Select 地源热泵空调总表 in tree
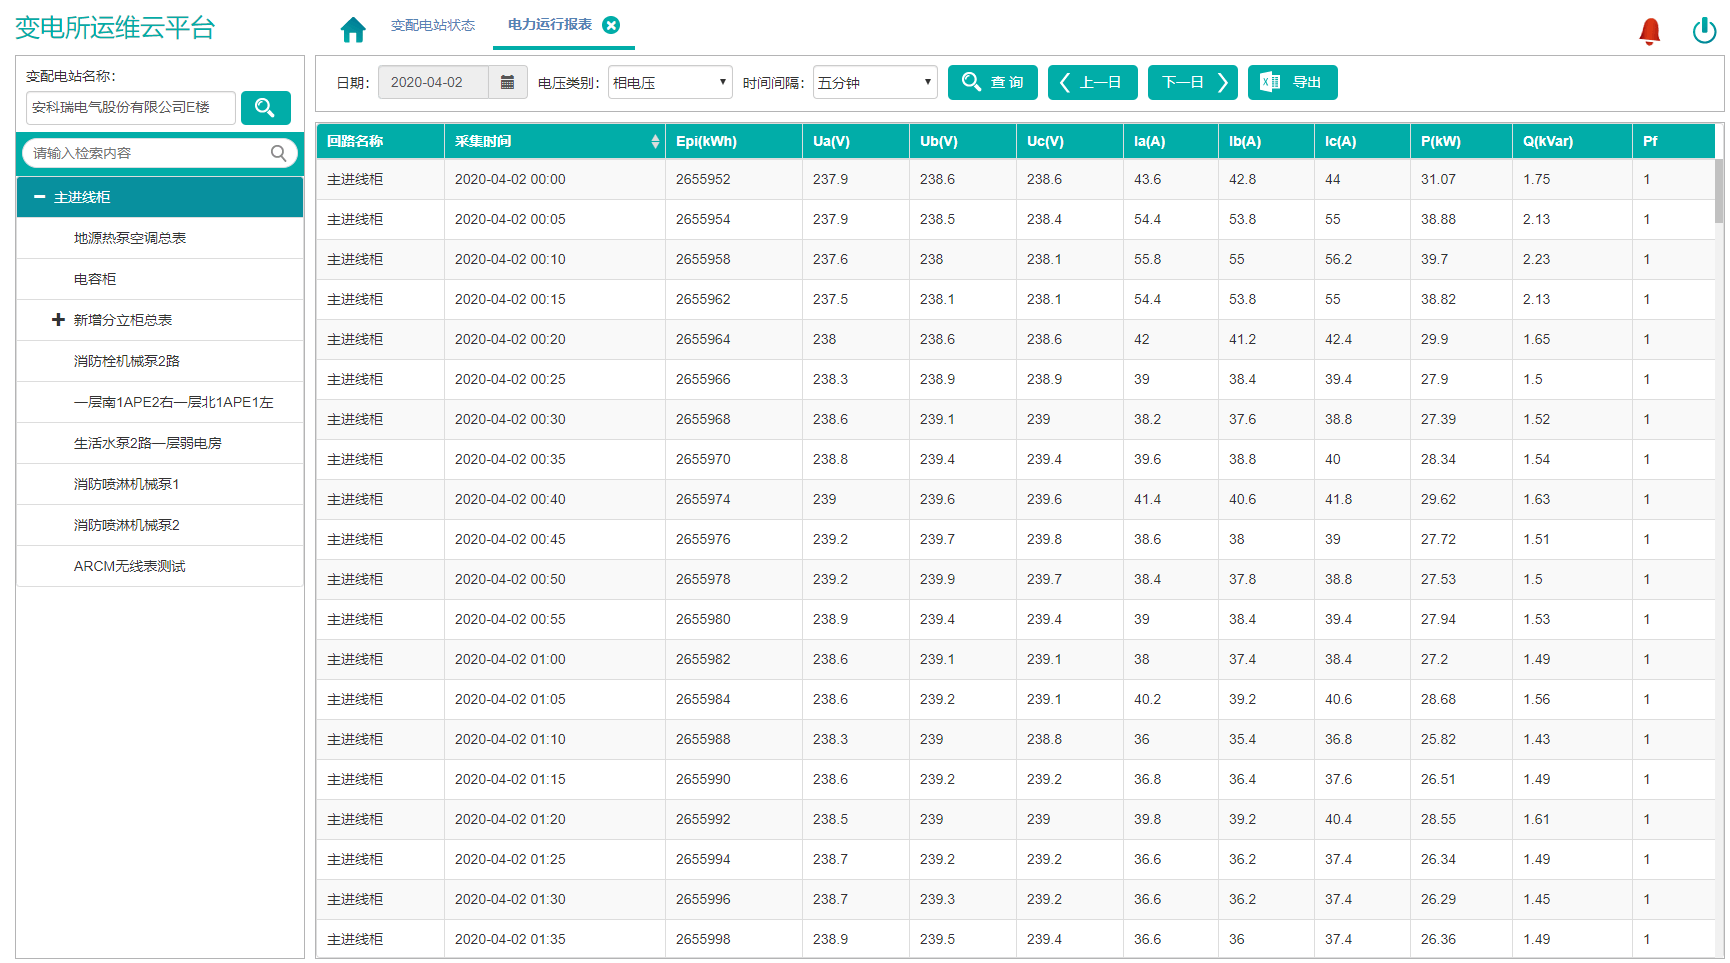The width and height of the screenshot is (1730, 963). click(x=130, y=238)
